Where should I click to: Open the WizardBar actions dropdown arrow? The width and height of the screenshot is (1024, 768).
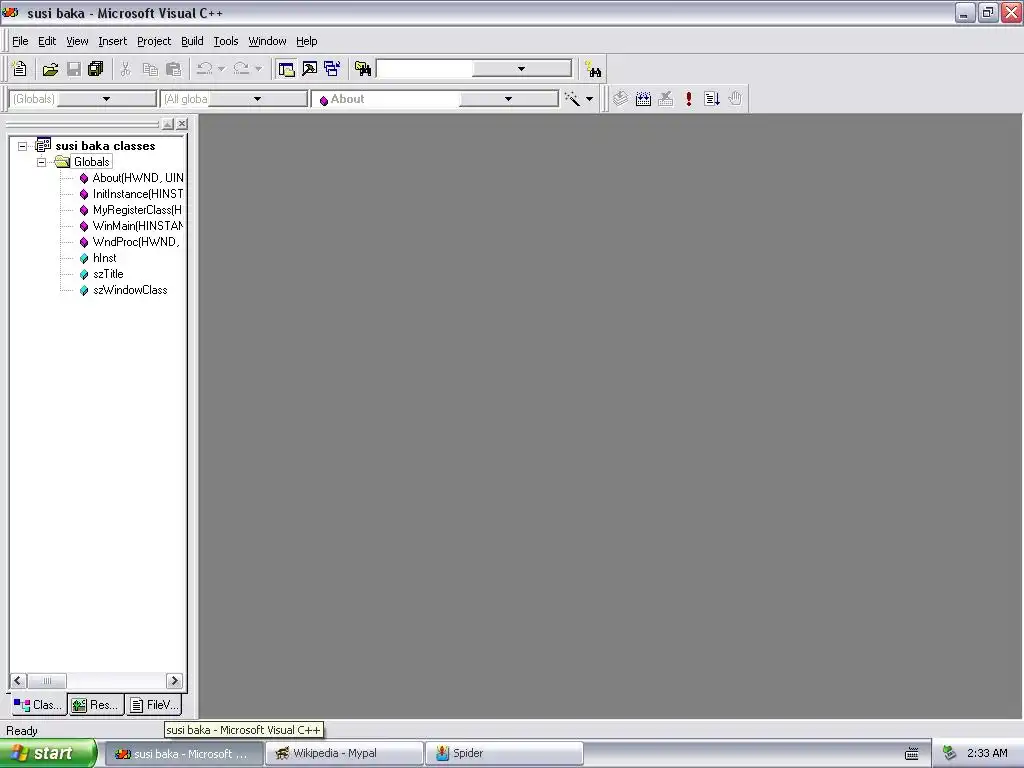pos(589,99)
